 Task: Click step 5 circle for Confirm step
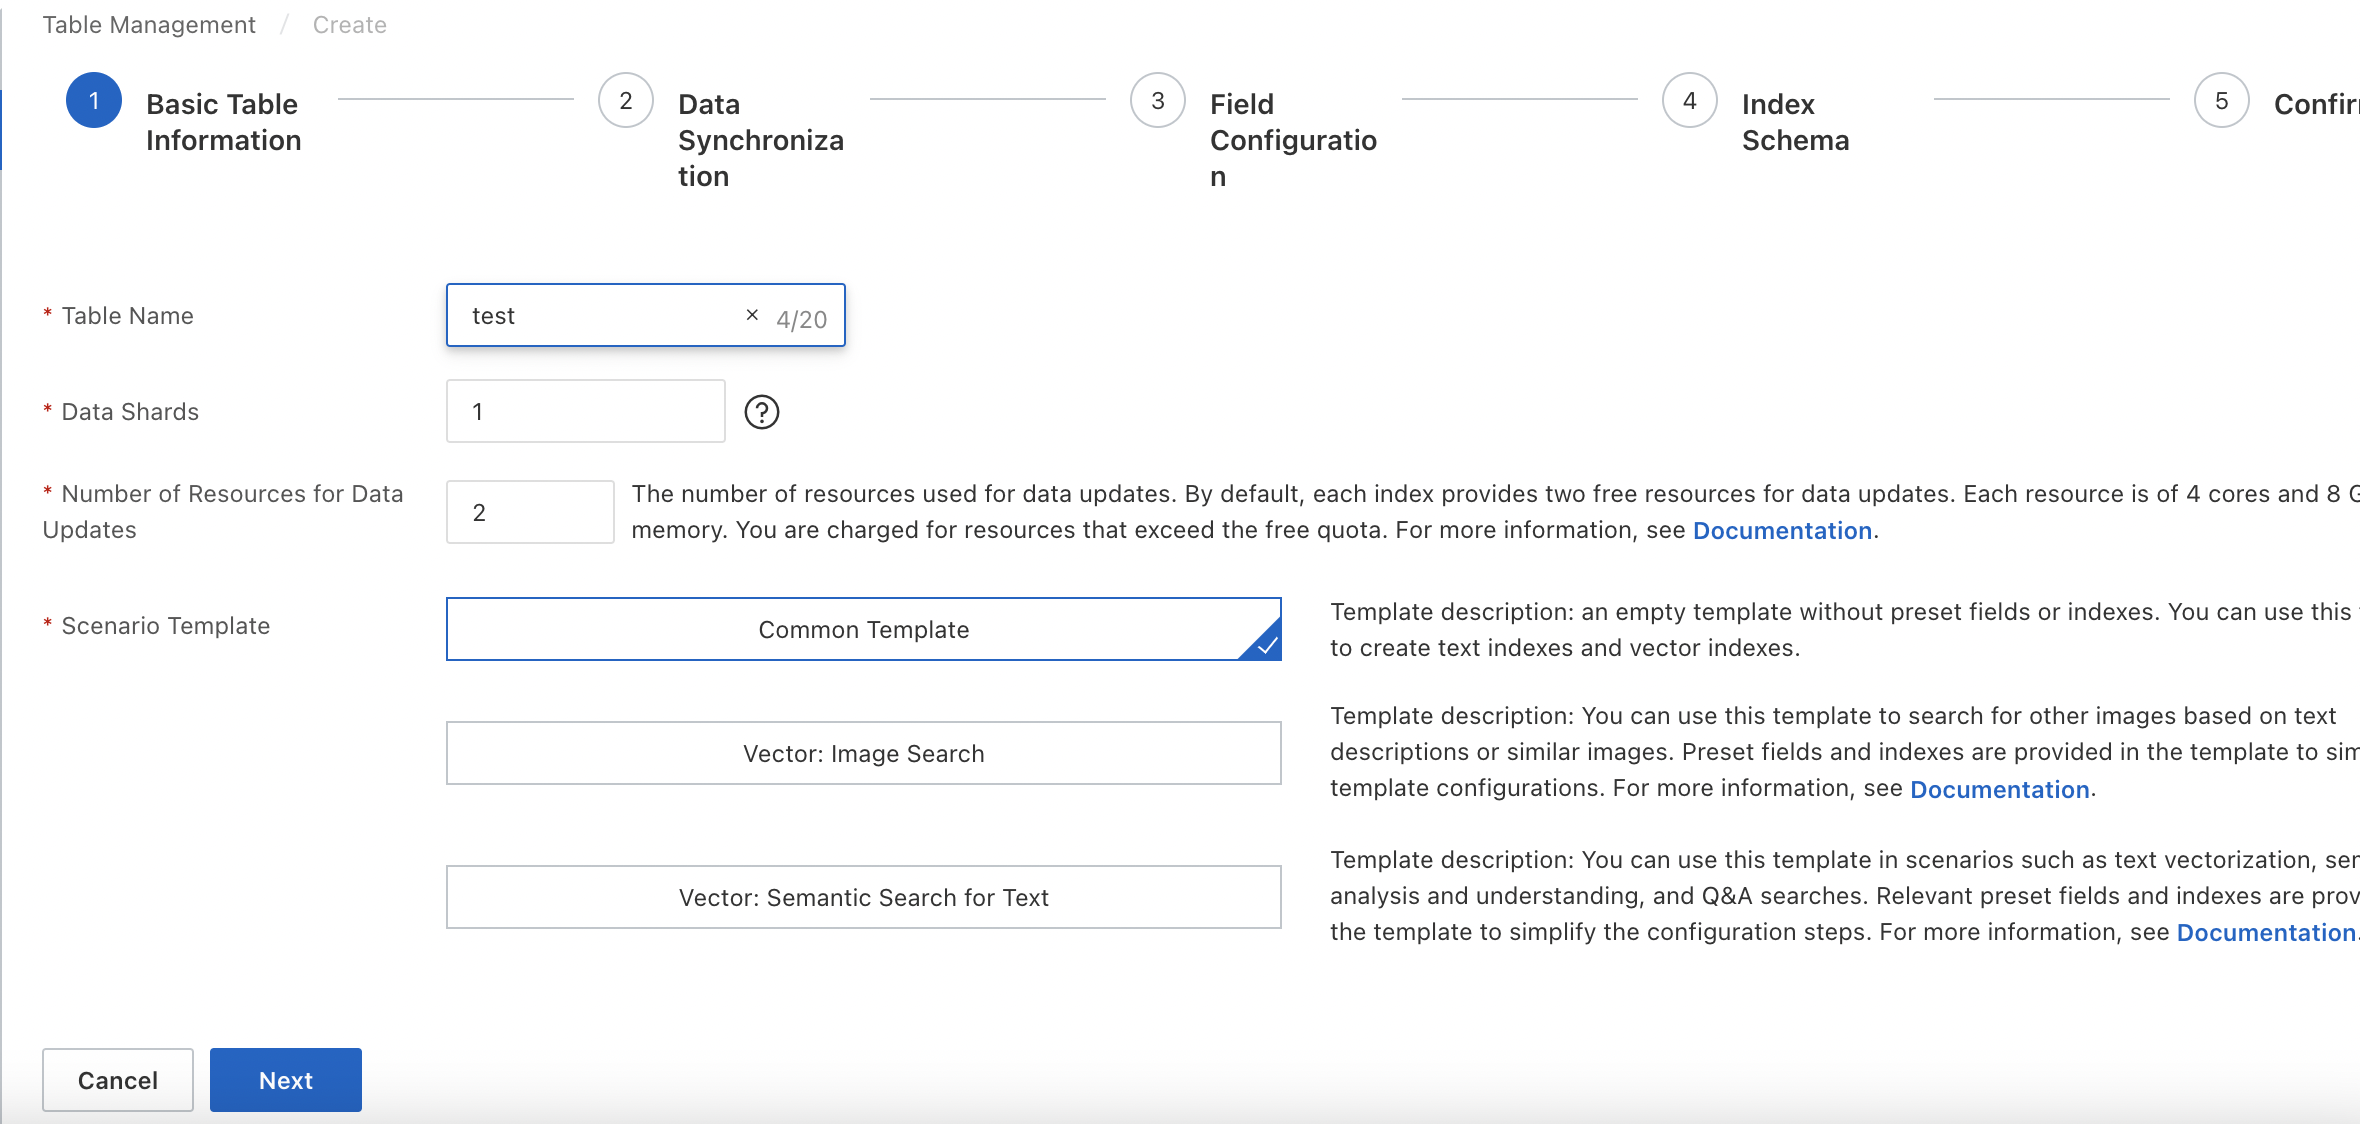tap(2222, 100)
